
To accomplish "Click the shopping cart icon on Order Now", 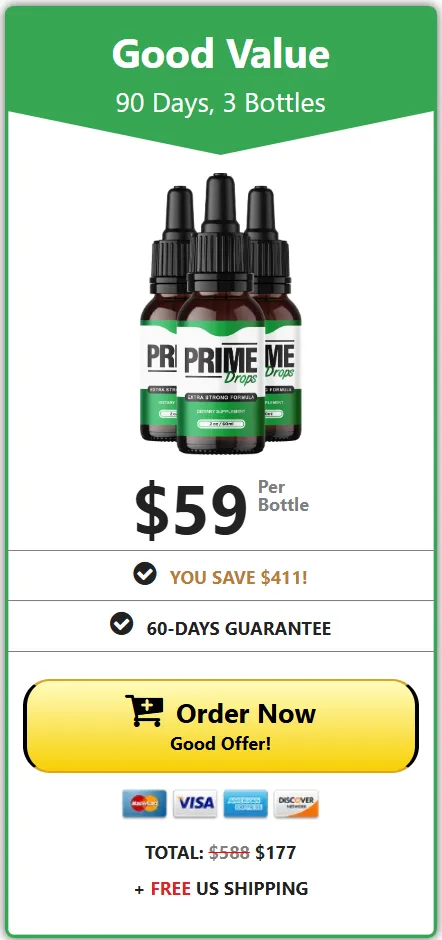I will point(144,710).
